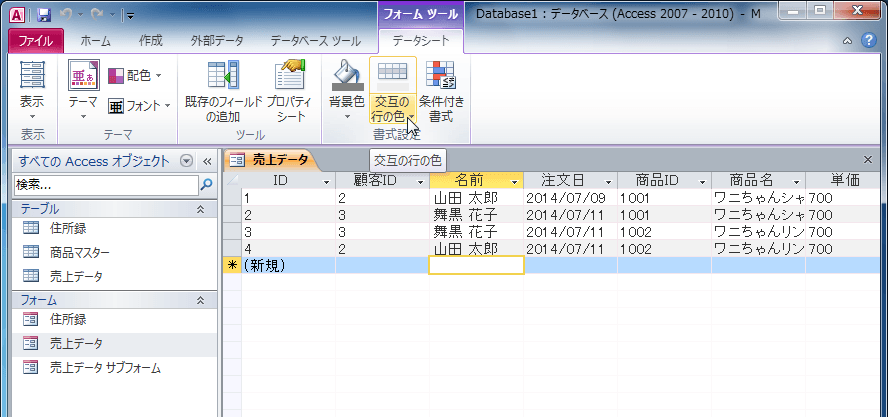Click the Access application icon
Screen dimensions: 888x417
pos(17,15)
